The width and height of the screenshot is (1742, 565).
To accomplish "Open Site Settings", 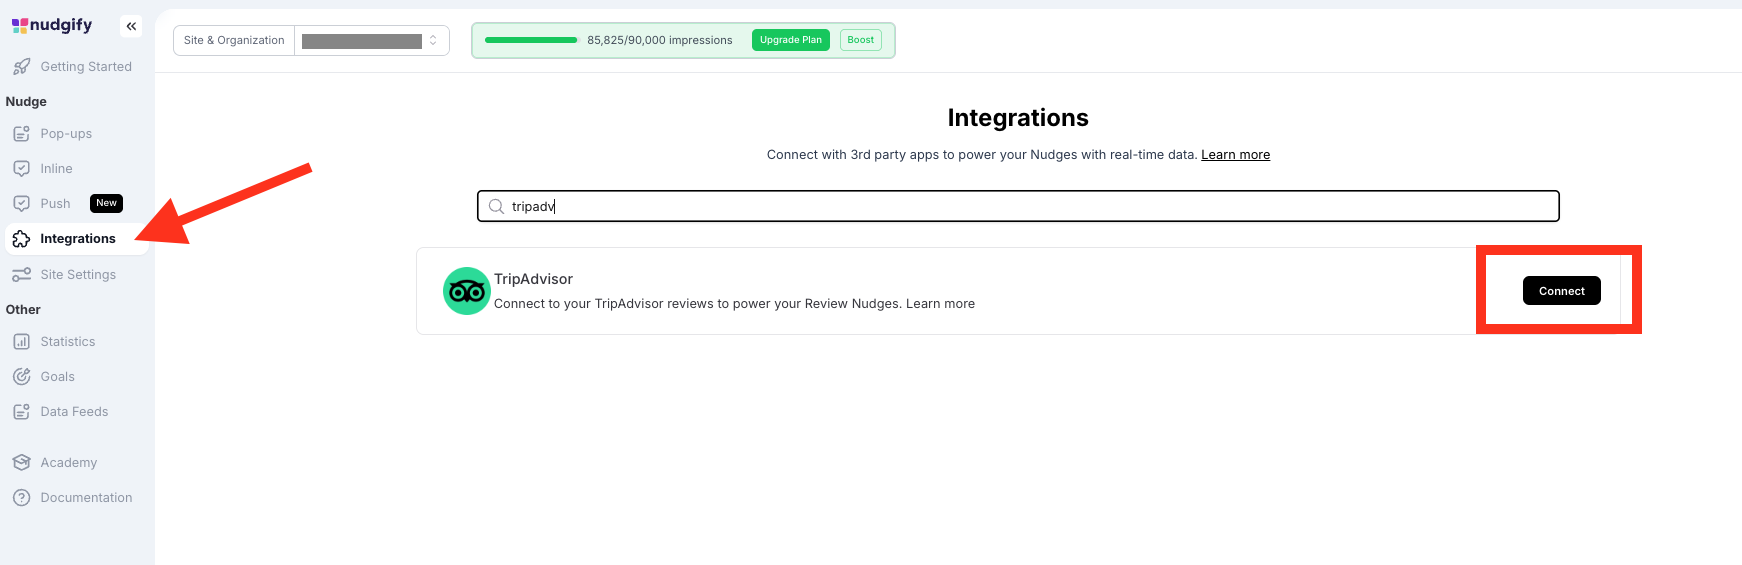I will (77, 275).
